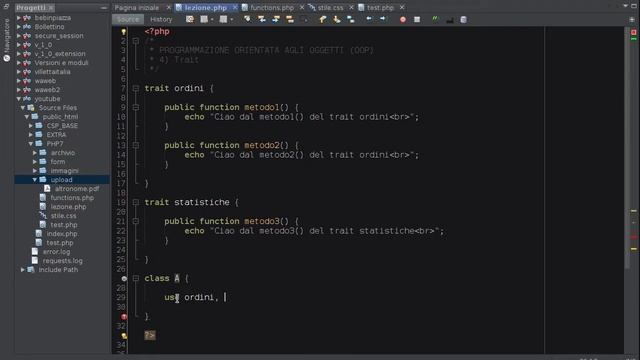Close the stile.css tab
Viewport: 640px width, 360px height.
351,7
